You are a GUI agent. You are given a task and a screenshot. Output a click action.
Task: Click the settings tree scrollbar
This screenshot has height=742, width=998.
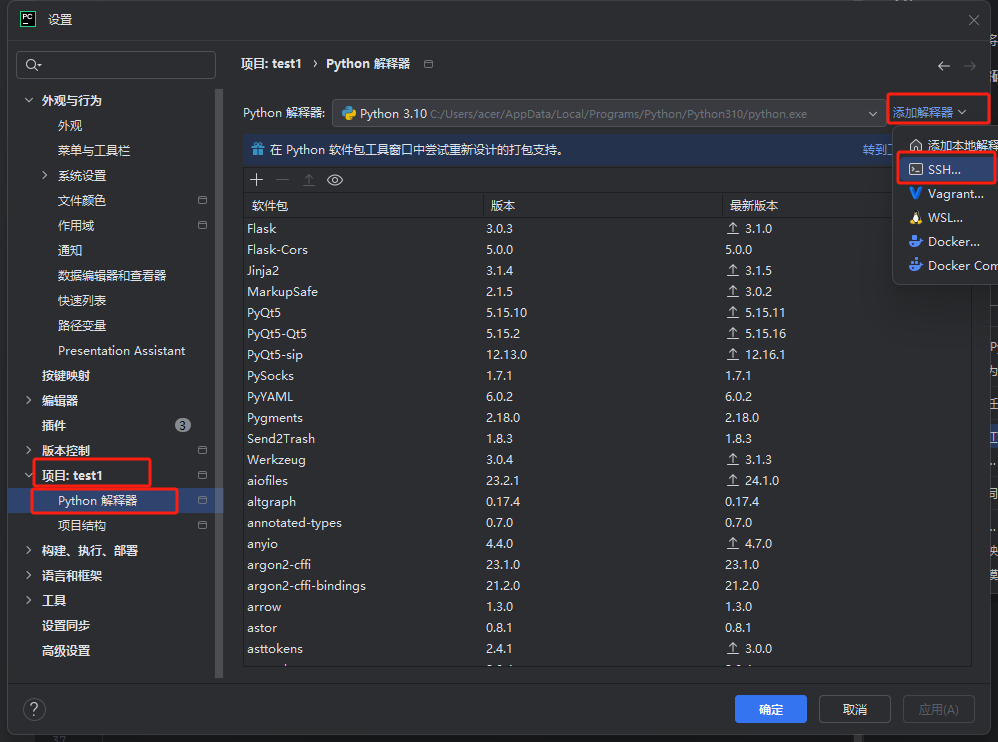(x=220, y=382)
